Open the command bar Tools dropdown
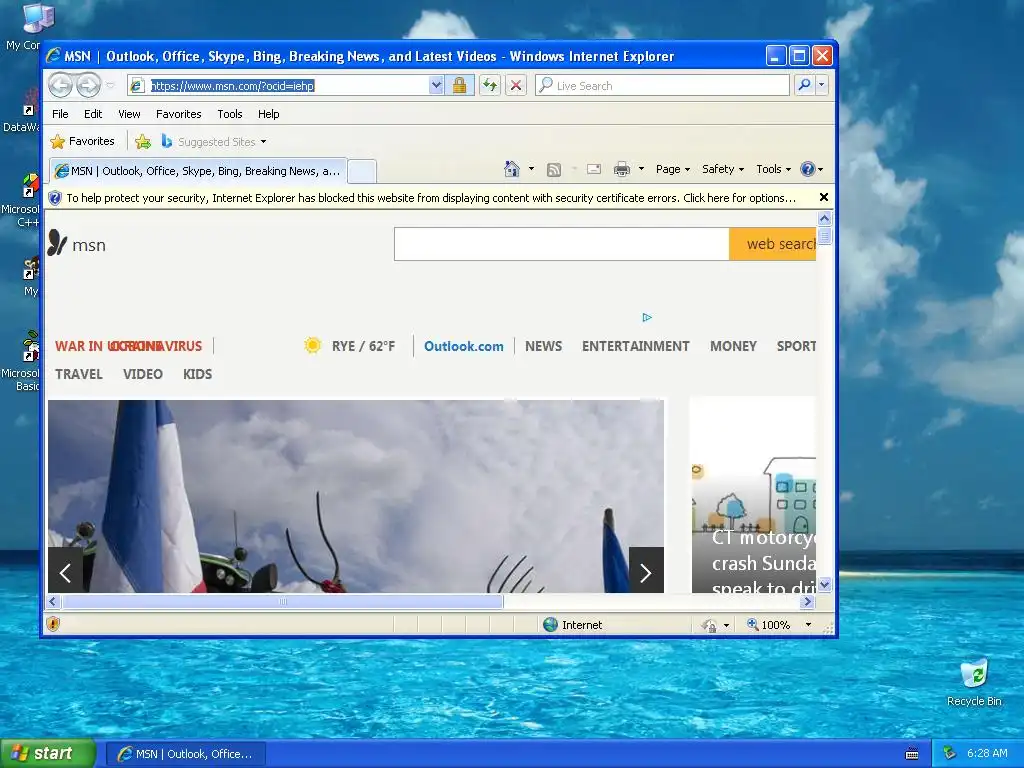 tap(773, 169)
